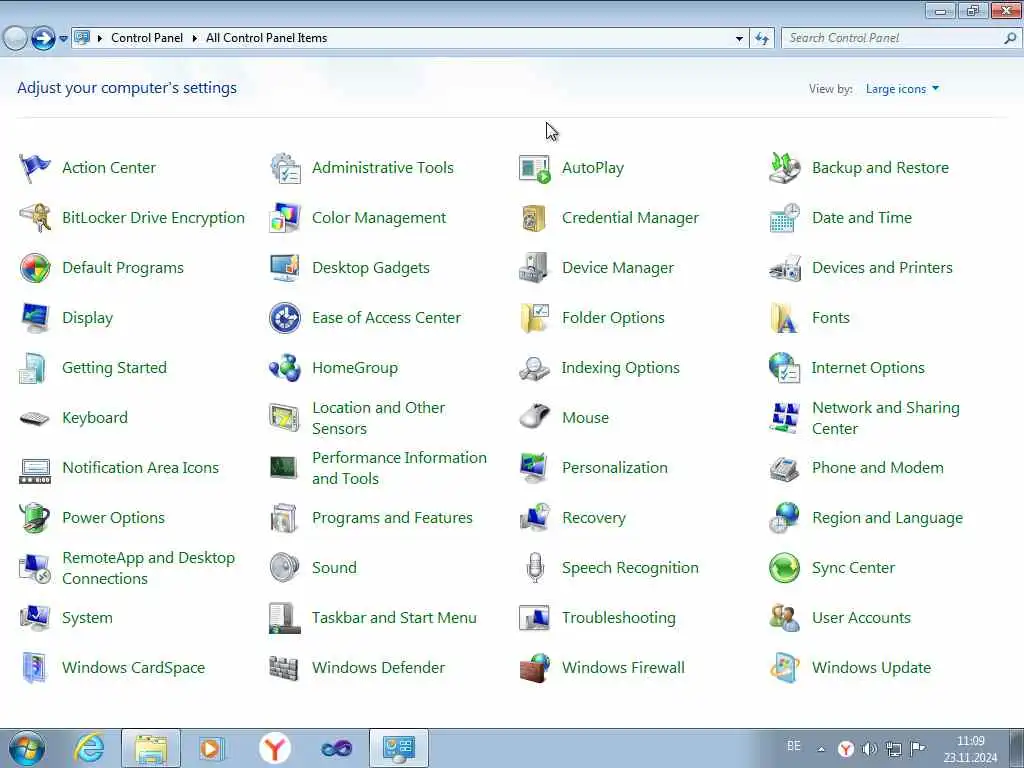This screenshot has width=1024, height=768.
Task: Open Windows Media Player taskbar icon
Action: (211, 748)
